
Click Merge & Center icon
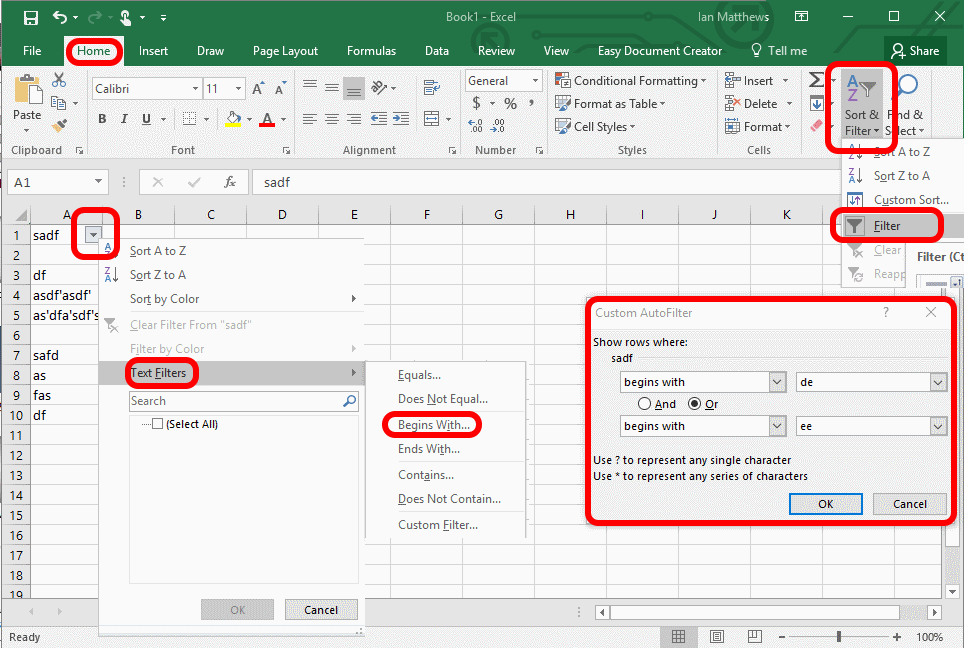(432, 119)
